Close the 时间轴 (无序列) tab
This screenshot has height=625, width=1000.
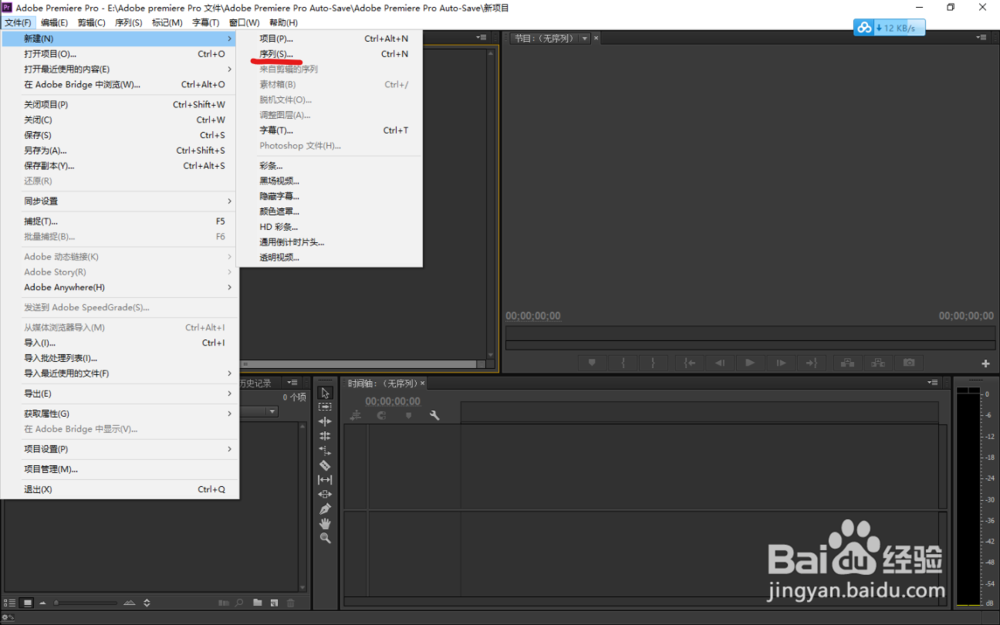coord(422,383)
